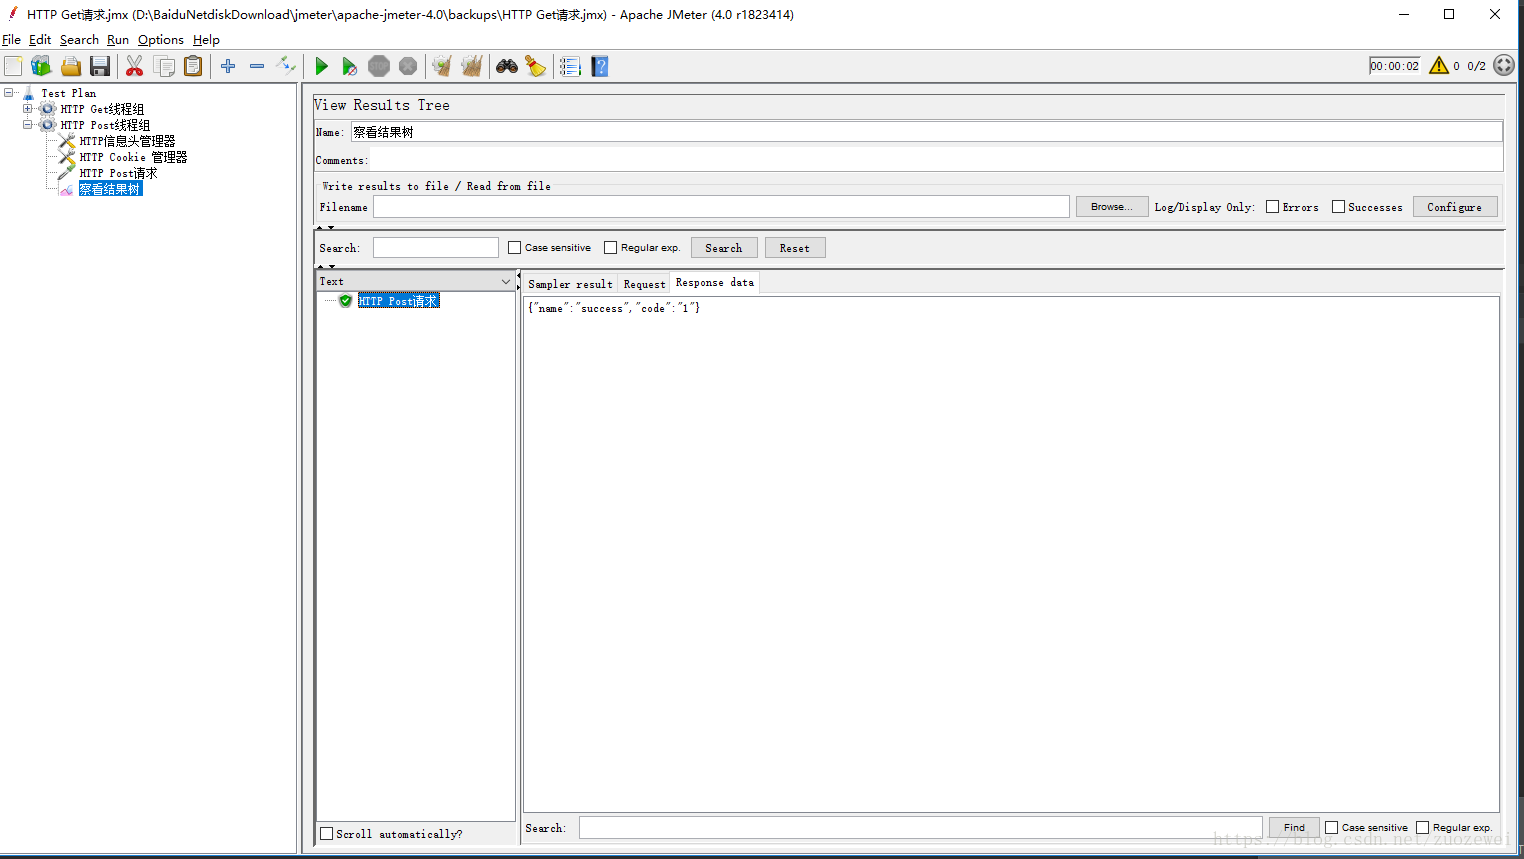Reset search with the brush icon

coord(536,66)
